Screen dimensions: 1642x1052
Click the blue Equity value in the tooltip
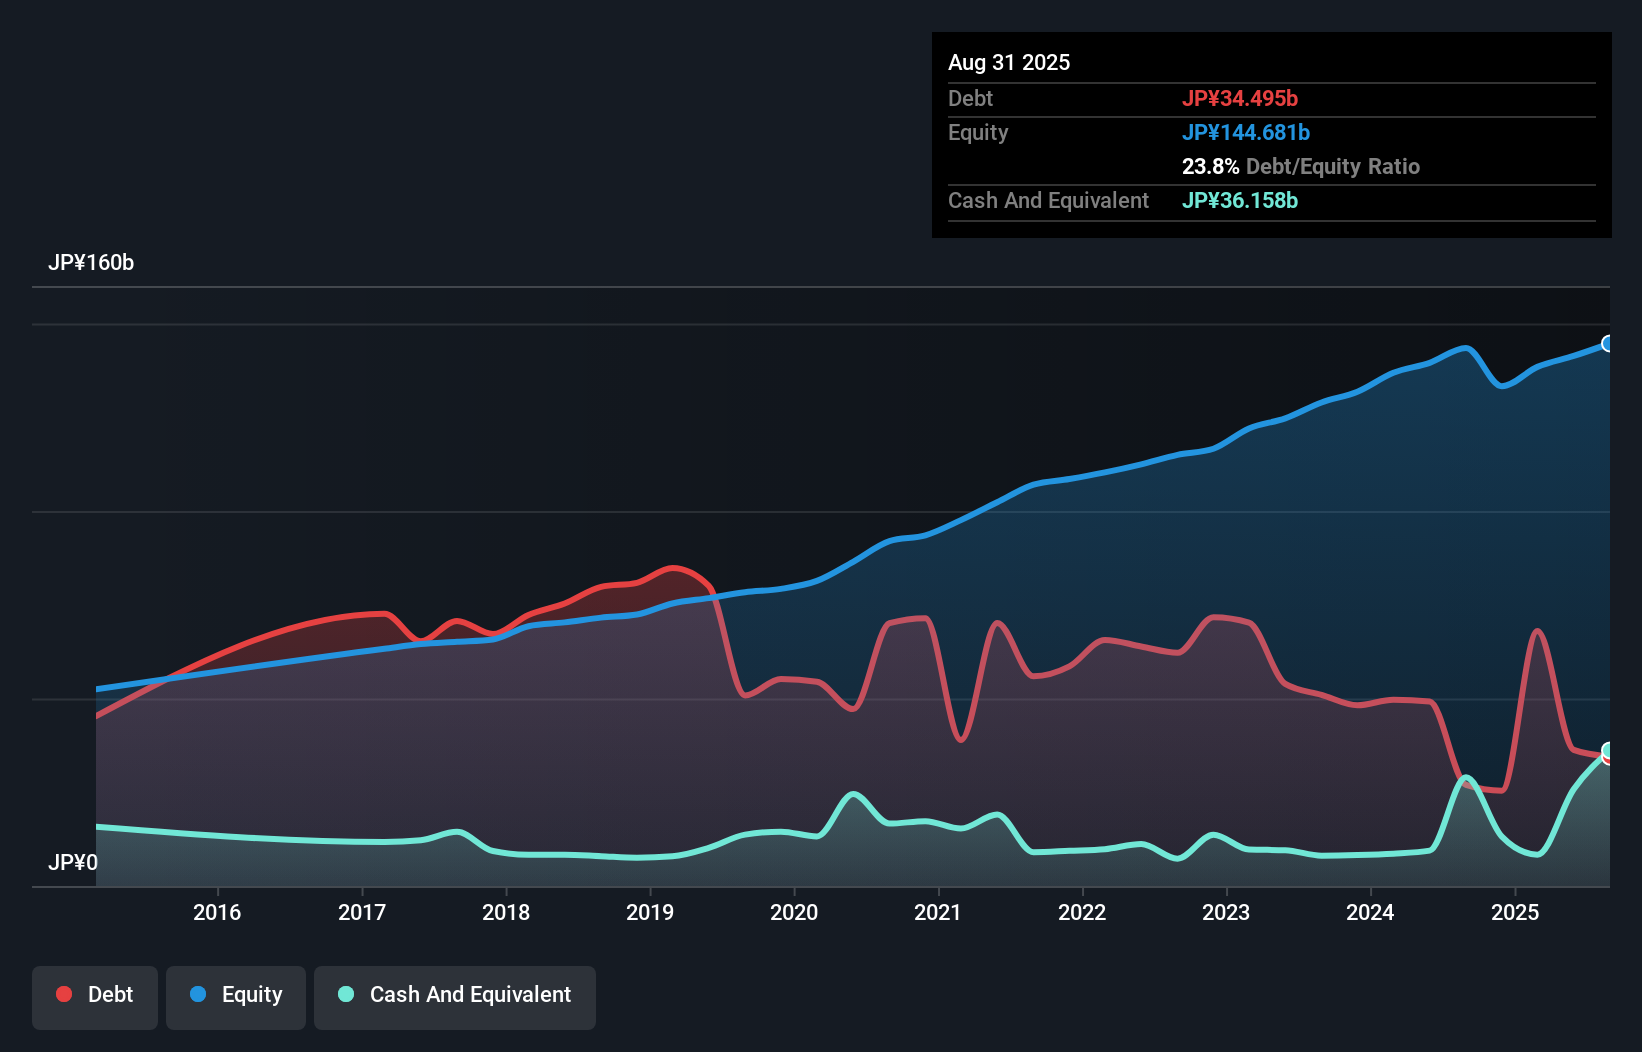click(x=1247, y=132)
